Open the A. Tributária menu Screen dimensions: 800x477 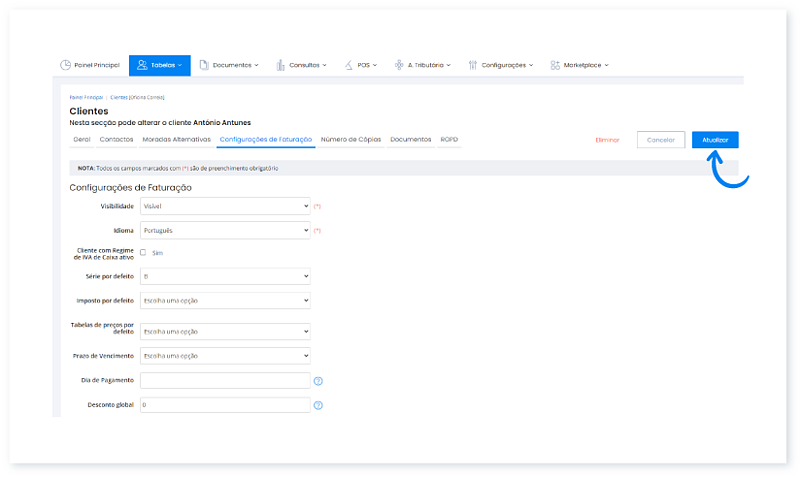tap(422, 65)
